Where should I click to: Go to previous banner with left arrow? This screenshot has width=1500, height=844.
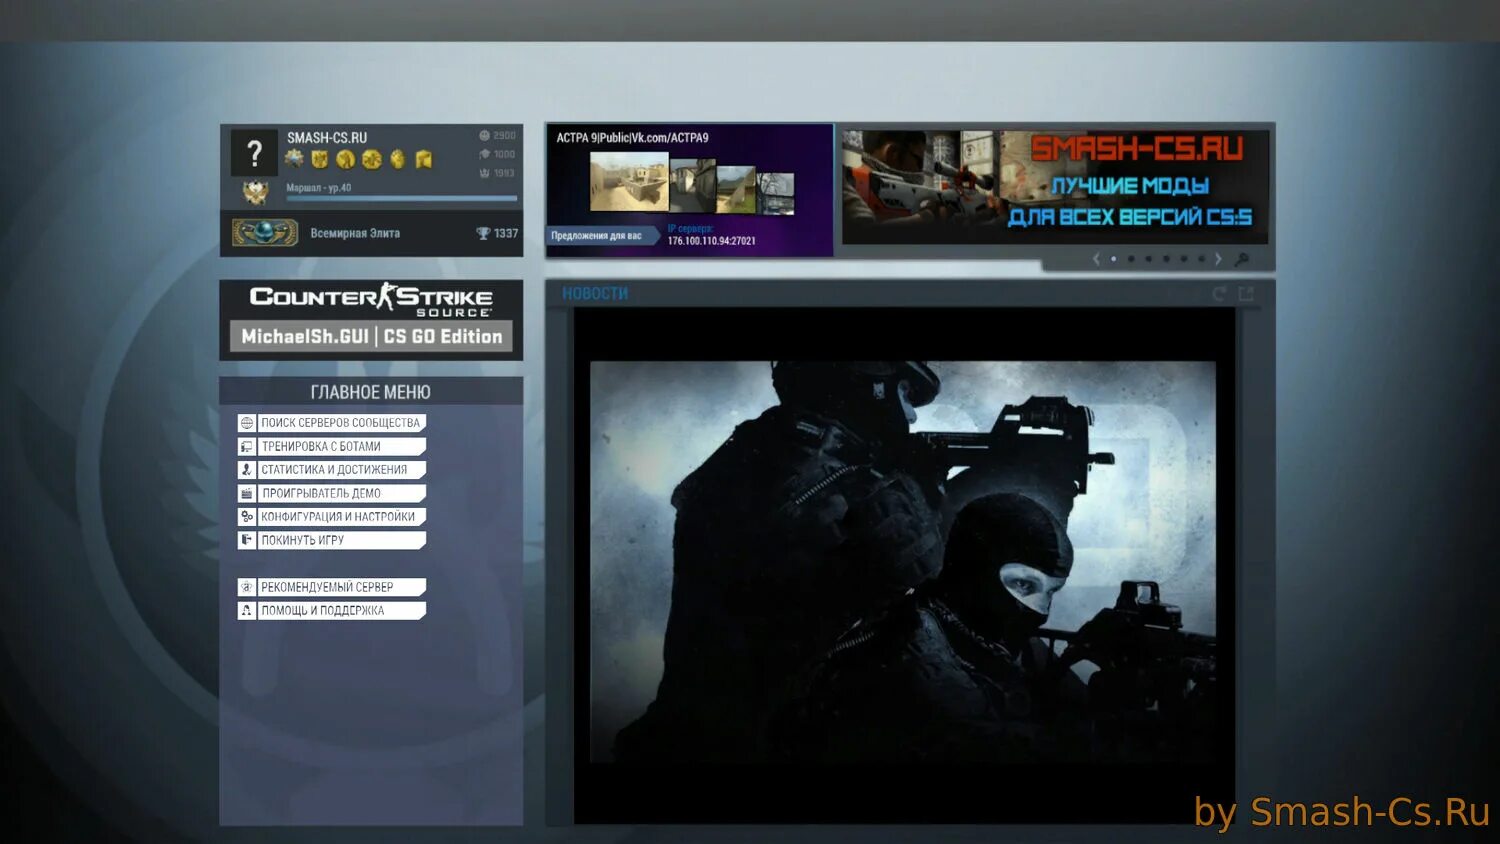click(1096, 259)
